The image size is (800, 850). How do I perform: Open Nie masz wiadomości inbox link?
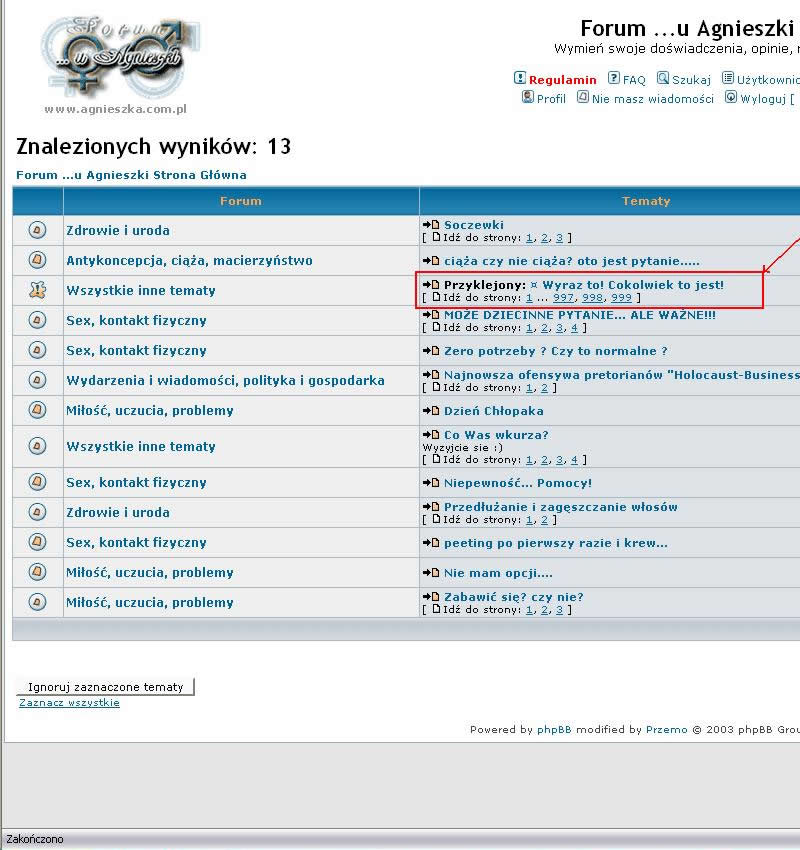point(652,99)
